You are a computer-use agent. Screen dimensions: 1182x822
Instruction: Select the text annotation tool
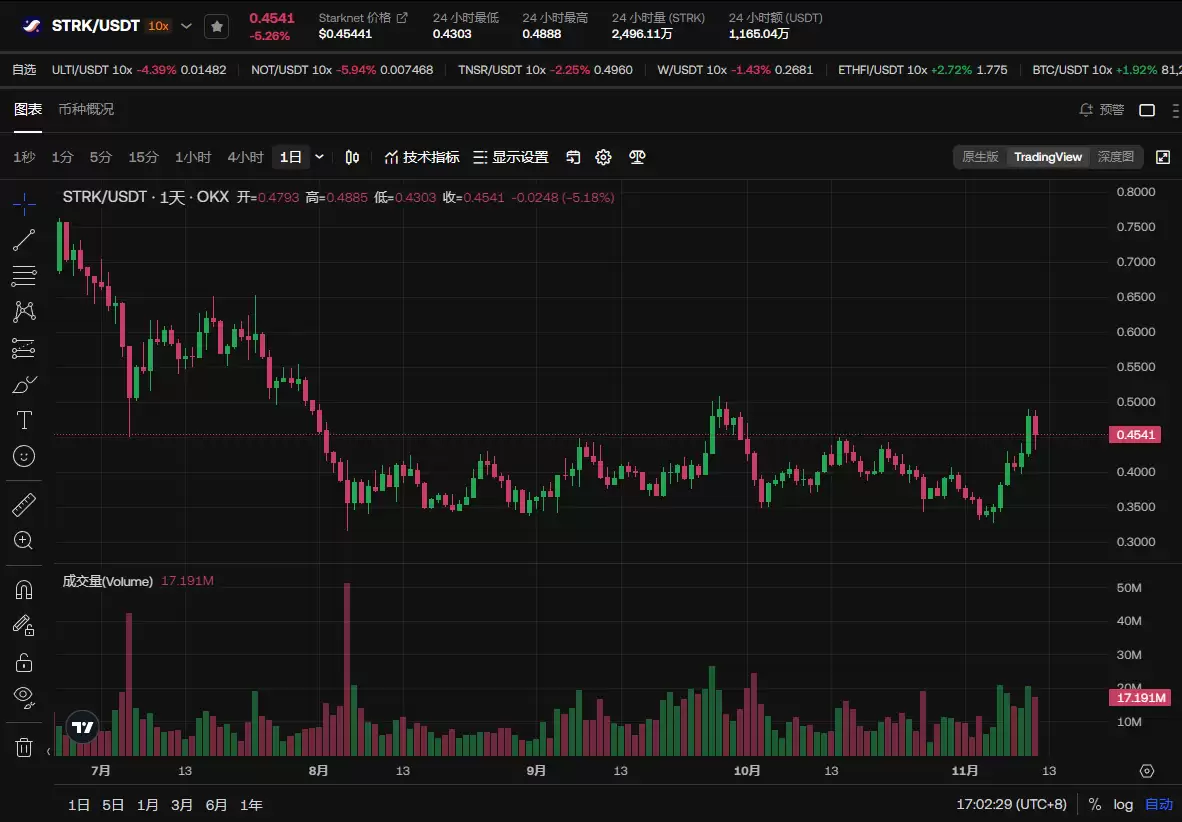(x=24, y=420)
